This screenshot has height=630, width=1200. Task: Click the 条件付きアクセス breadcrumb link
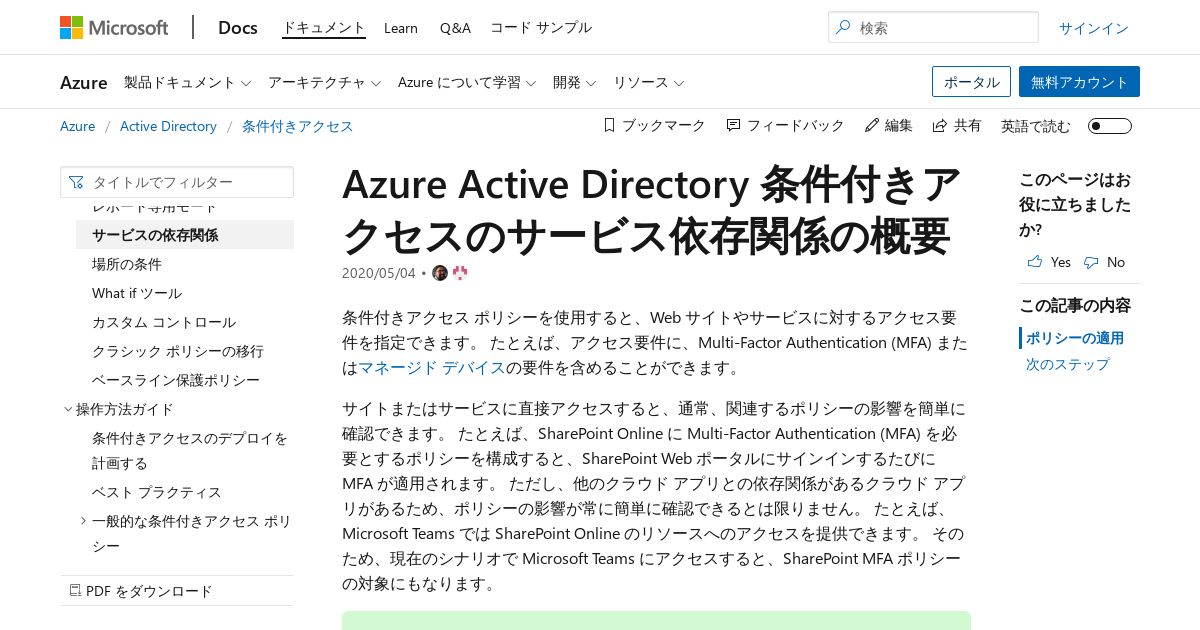(298, 126)
